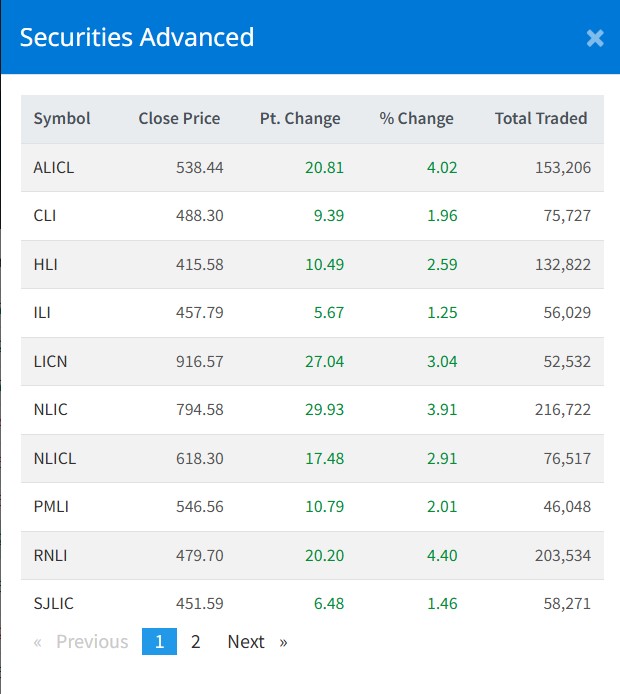Select the HLI security row
Viewport: 620px width, 694px height.
coord(45,265)
